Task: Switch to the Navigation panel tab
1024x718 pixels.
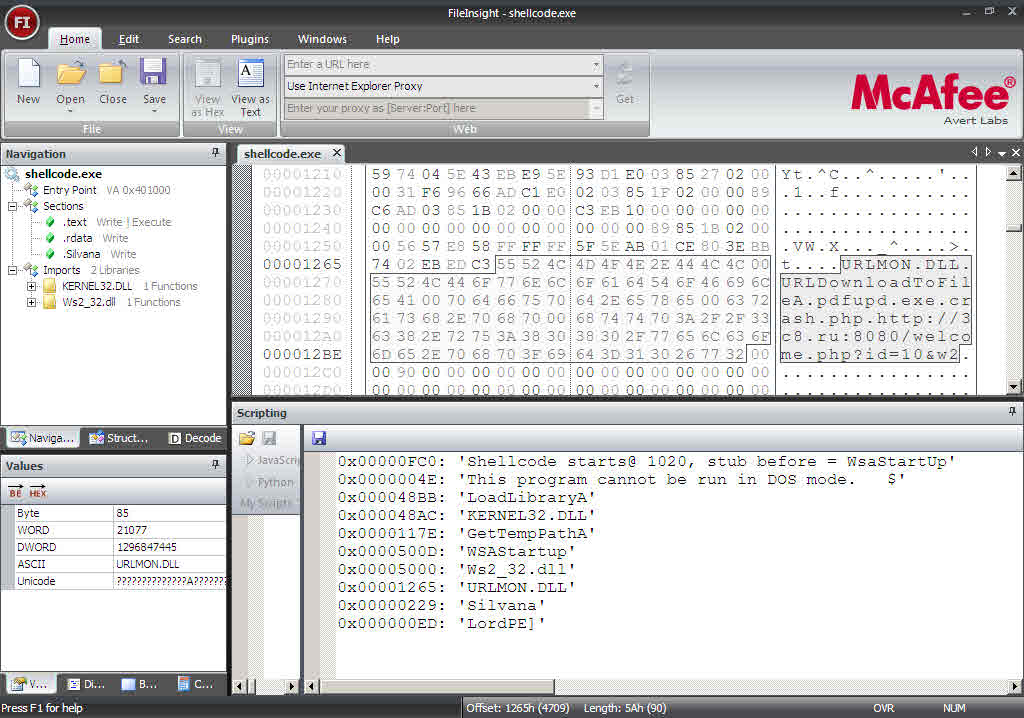Action: pyautogui.click(x=42, y=438)
